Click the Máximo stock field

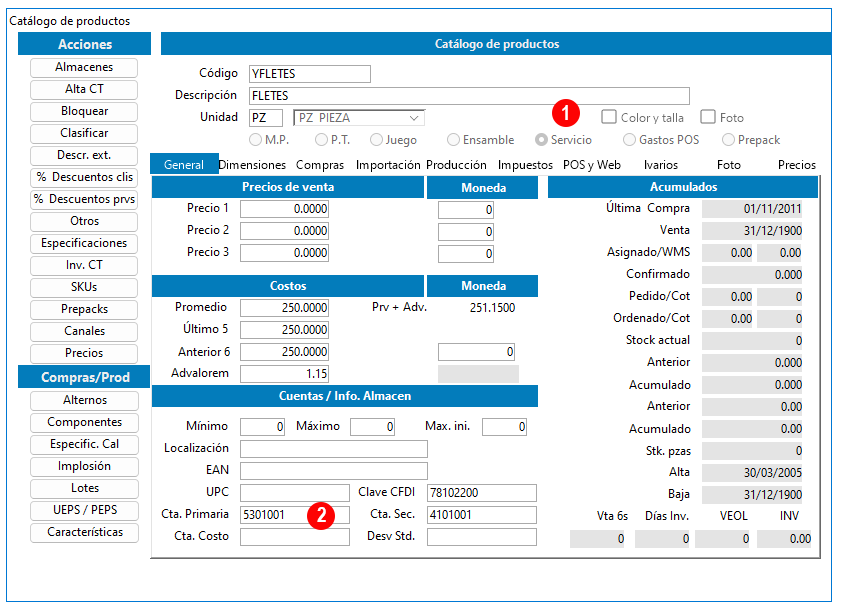373,427
